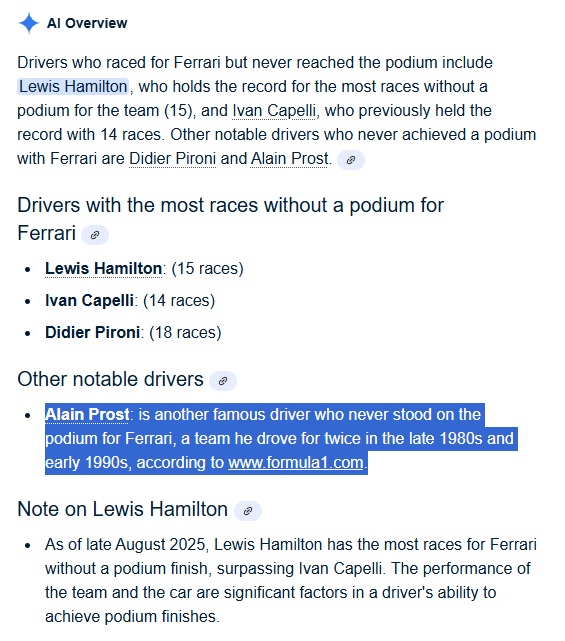Click the AI Overview sparkle icon

(29, 23)
